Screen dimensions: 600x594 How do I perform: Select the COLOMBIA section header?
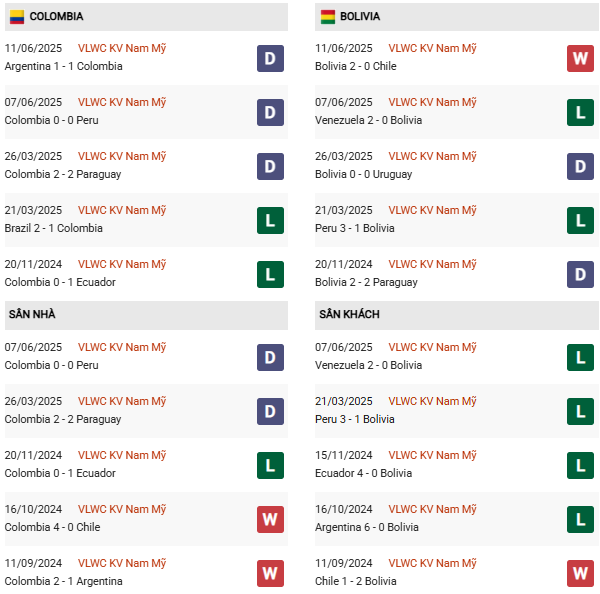(56, 17)
